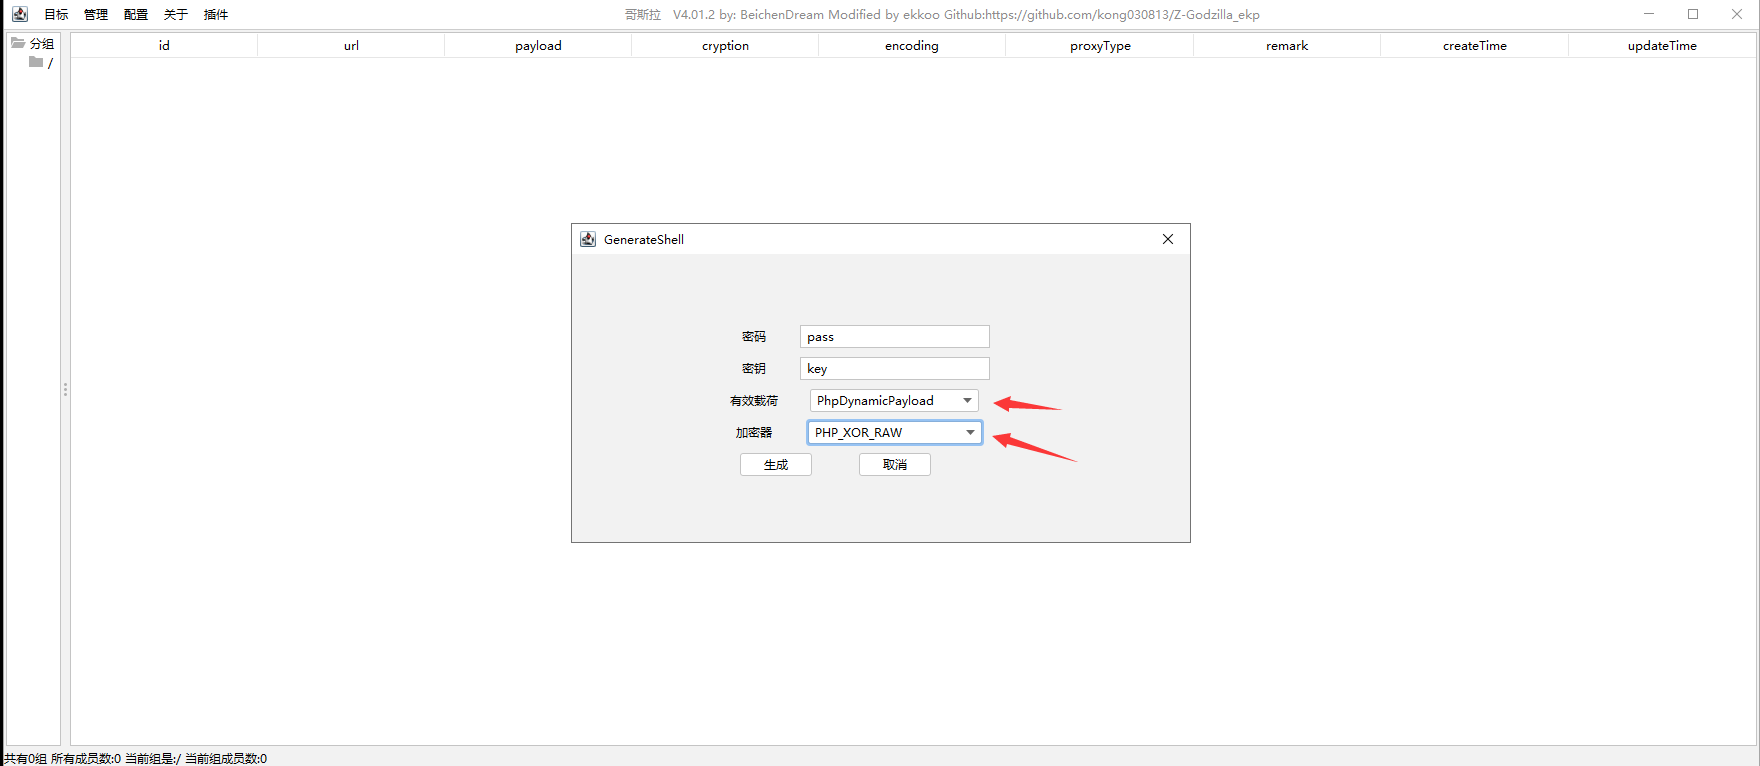Open the 配置 menu
This screenshot has height=766, width=1760.
(x=136, y=14)
